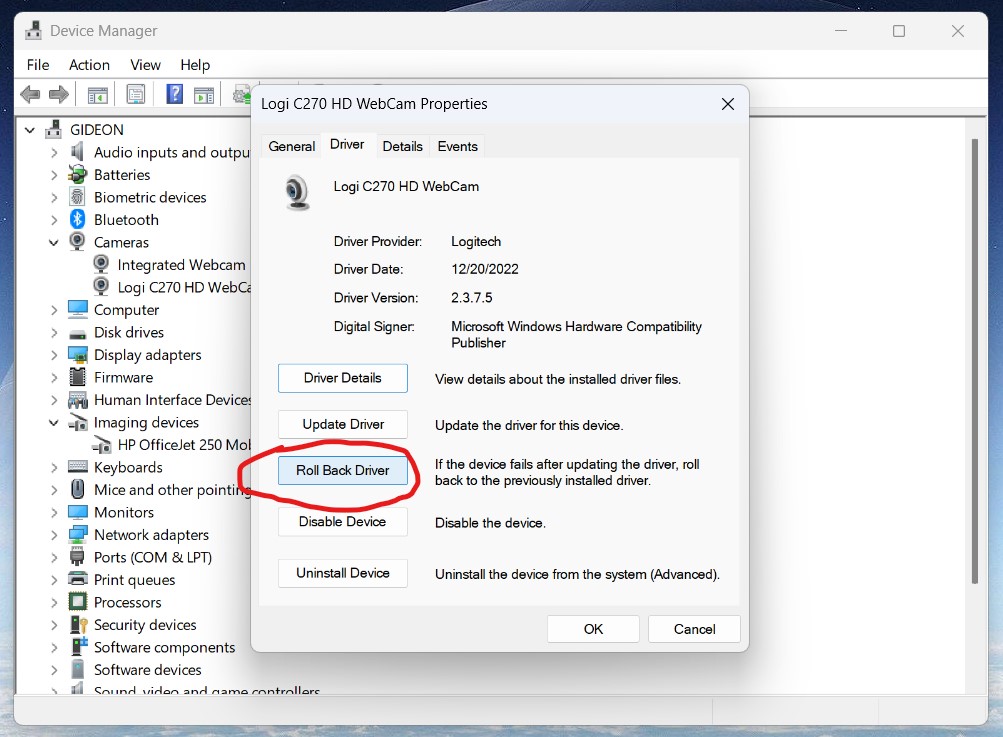Image resolution: width=1003 pixels, height=737 pixels.
Task: Click the webcam icon in Properties dialog
Action: [297, 191]
